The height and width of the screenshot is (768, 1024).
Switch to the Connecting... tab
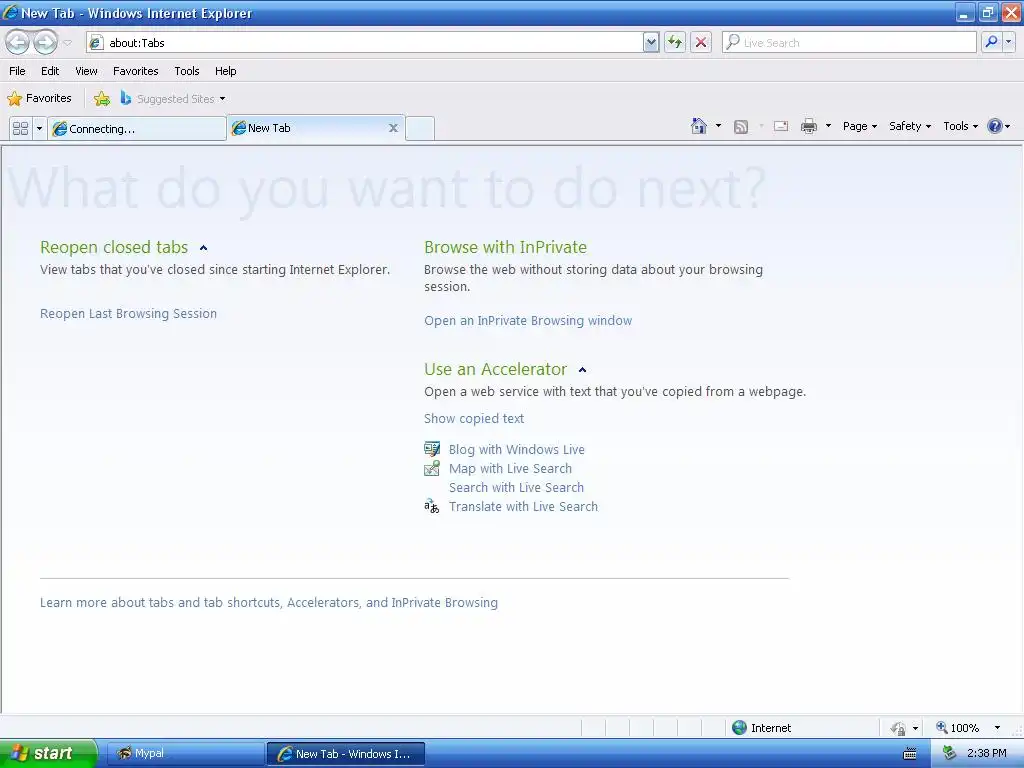136,129
